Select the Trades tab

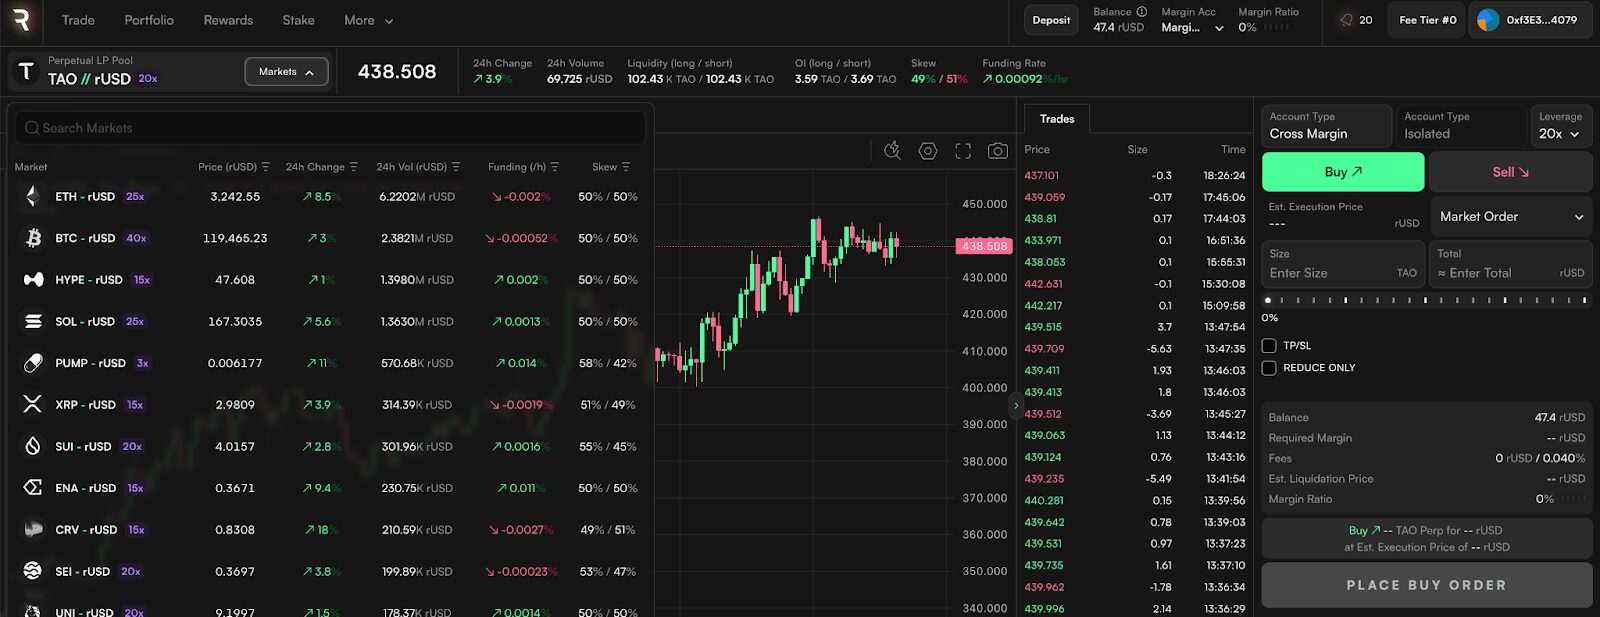click(x=1057, y=119)
